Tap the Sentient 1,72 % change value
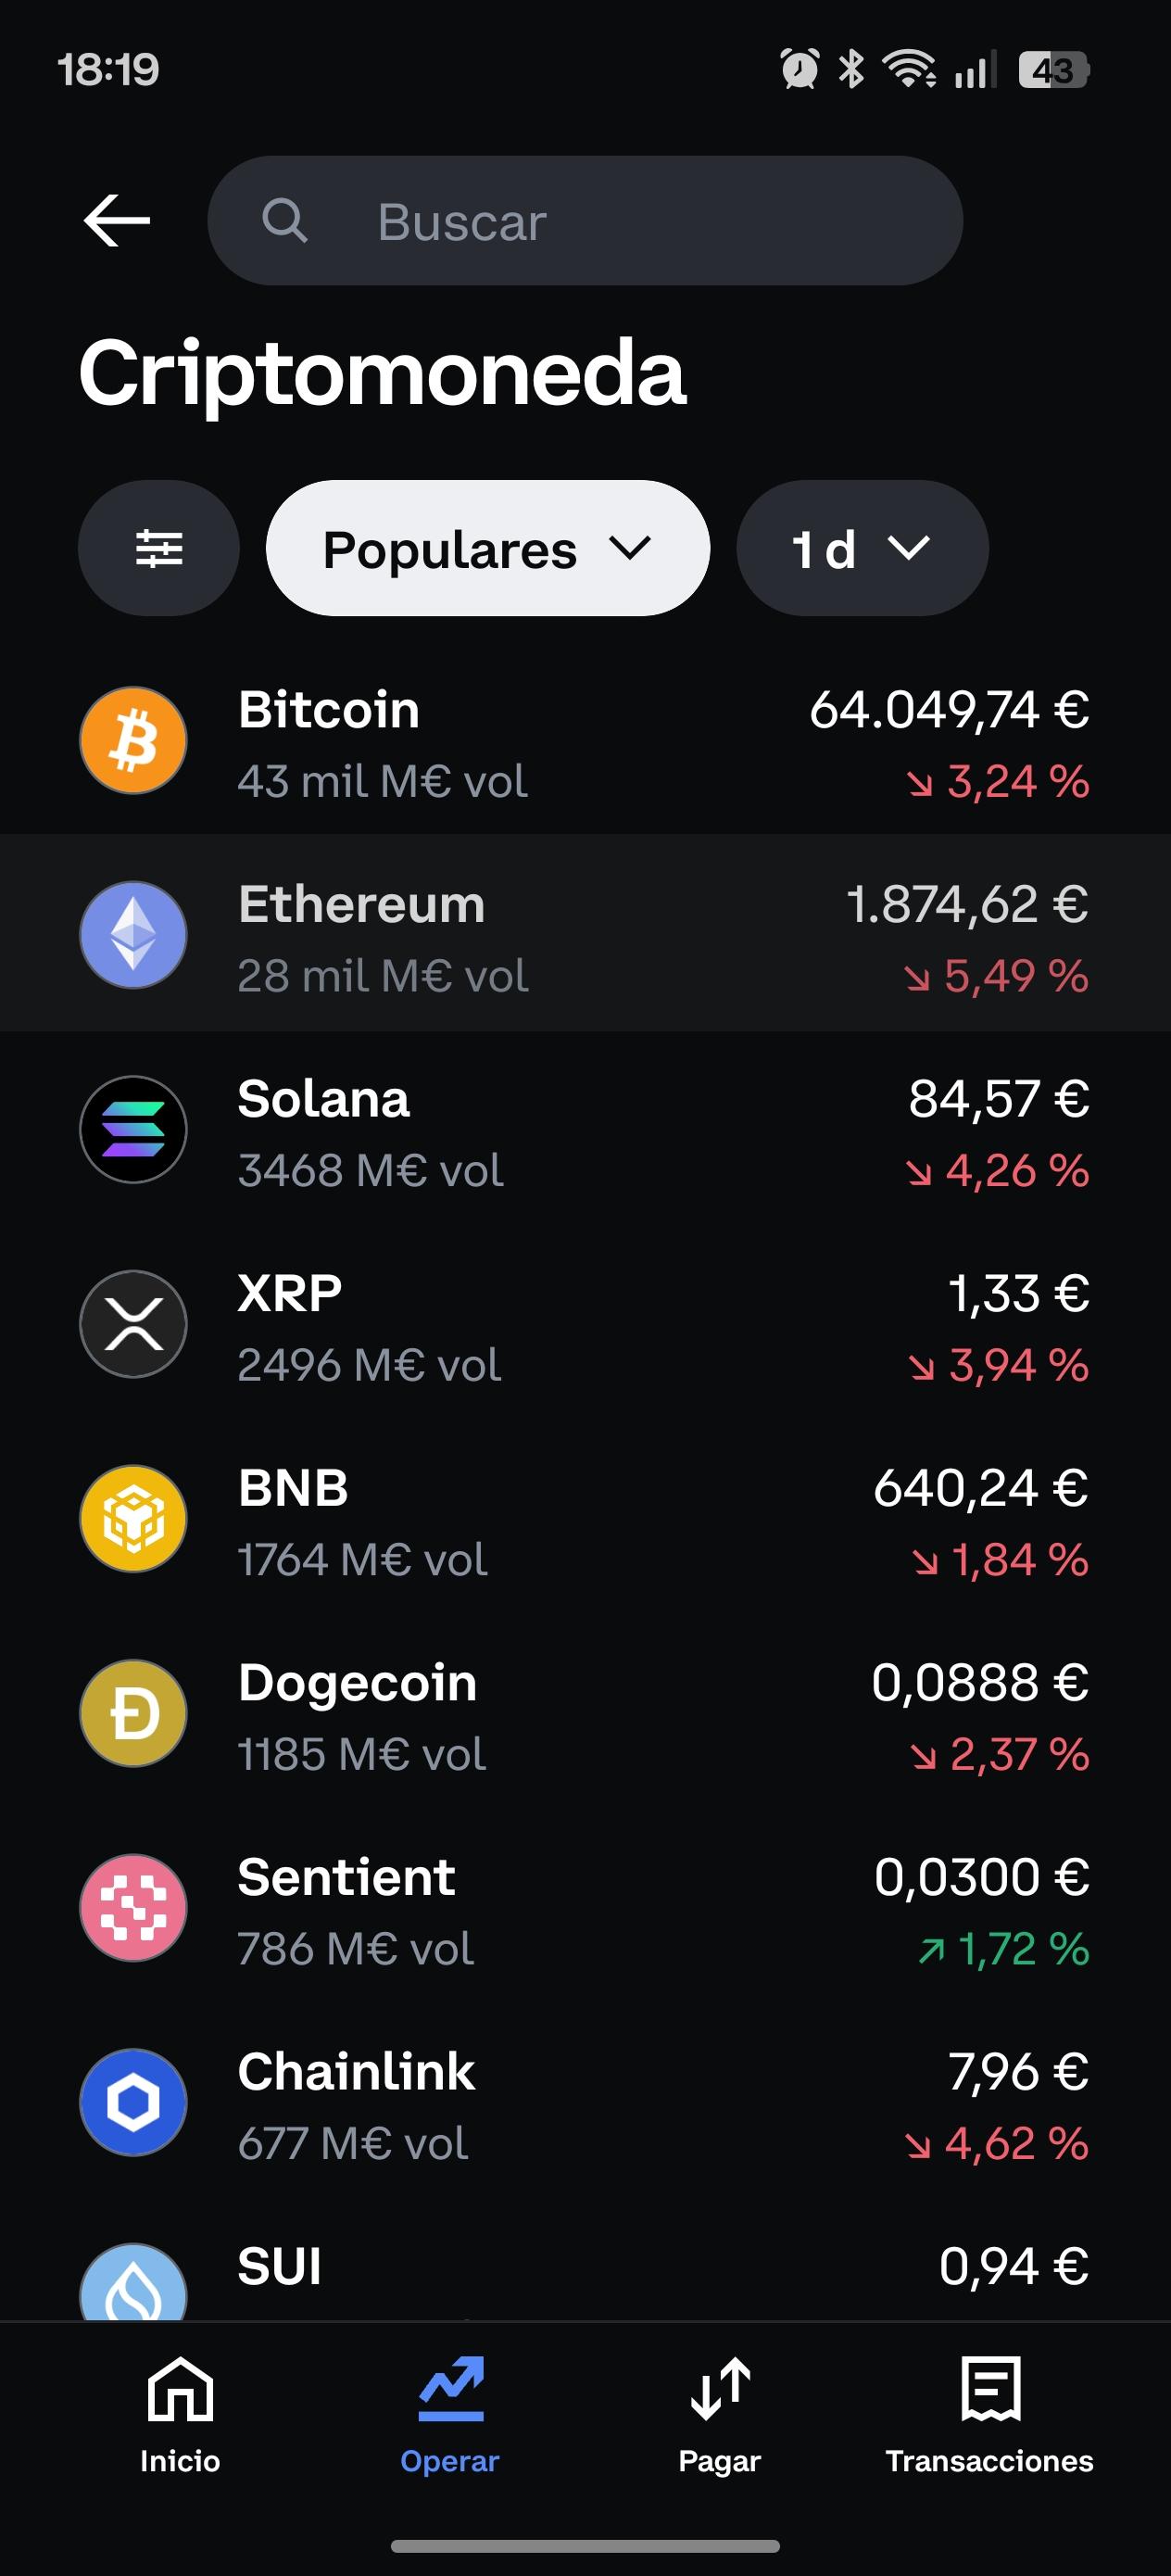Screen dimensions: 1171x2576 pos(1004,1948)
